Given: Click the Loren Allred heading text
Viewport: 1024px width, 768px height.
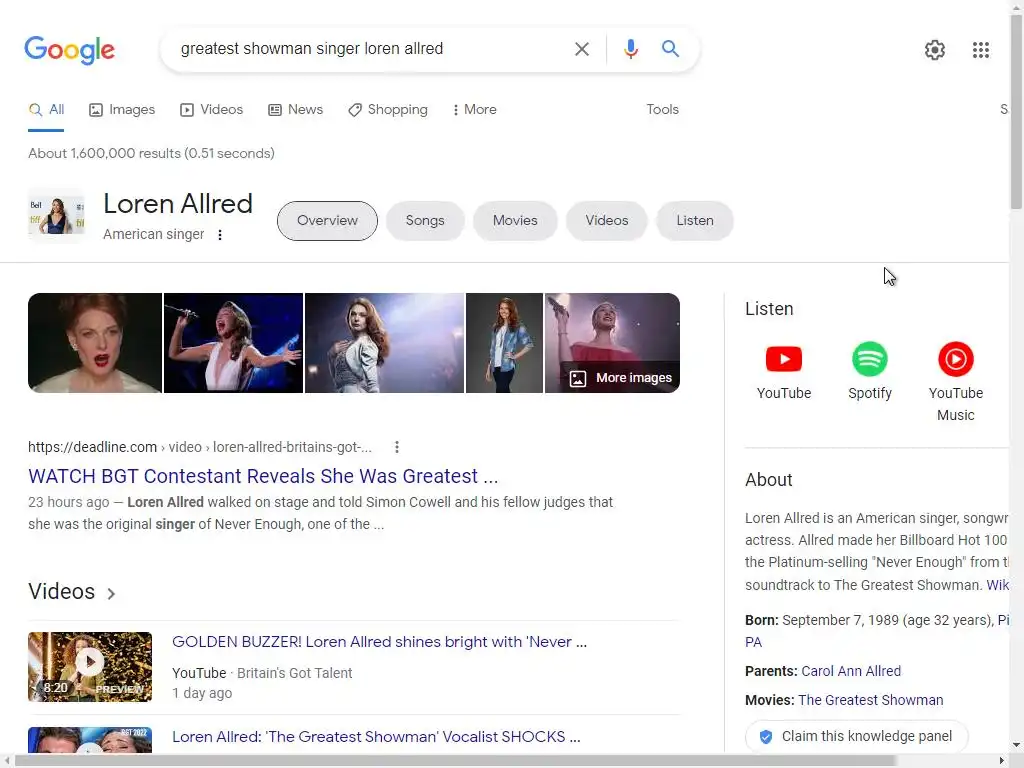Looking at the screenshot, I should pyautogui.click(x=178, y=204).
